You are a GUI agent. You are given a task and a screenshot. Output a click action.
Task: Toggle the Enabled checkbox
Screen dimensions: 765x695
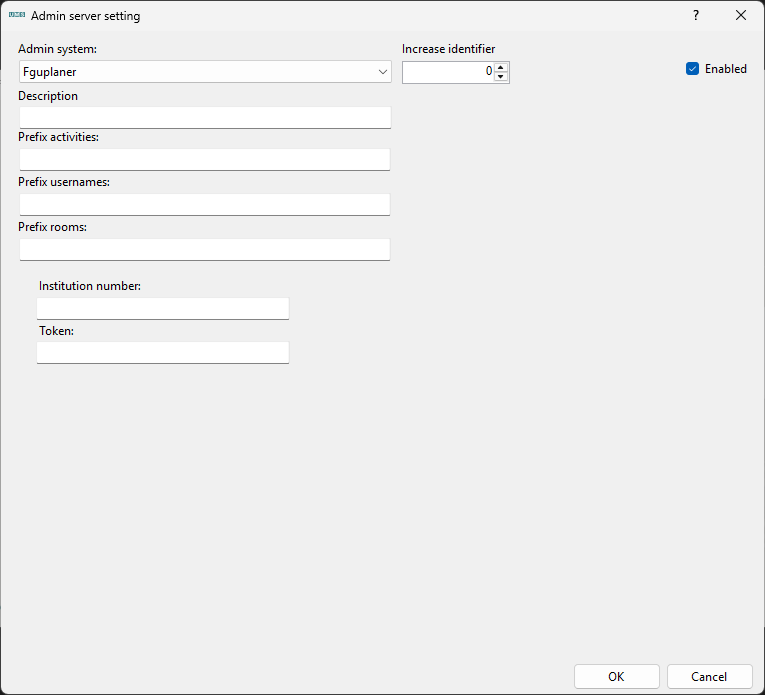[x=692, y=69]
